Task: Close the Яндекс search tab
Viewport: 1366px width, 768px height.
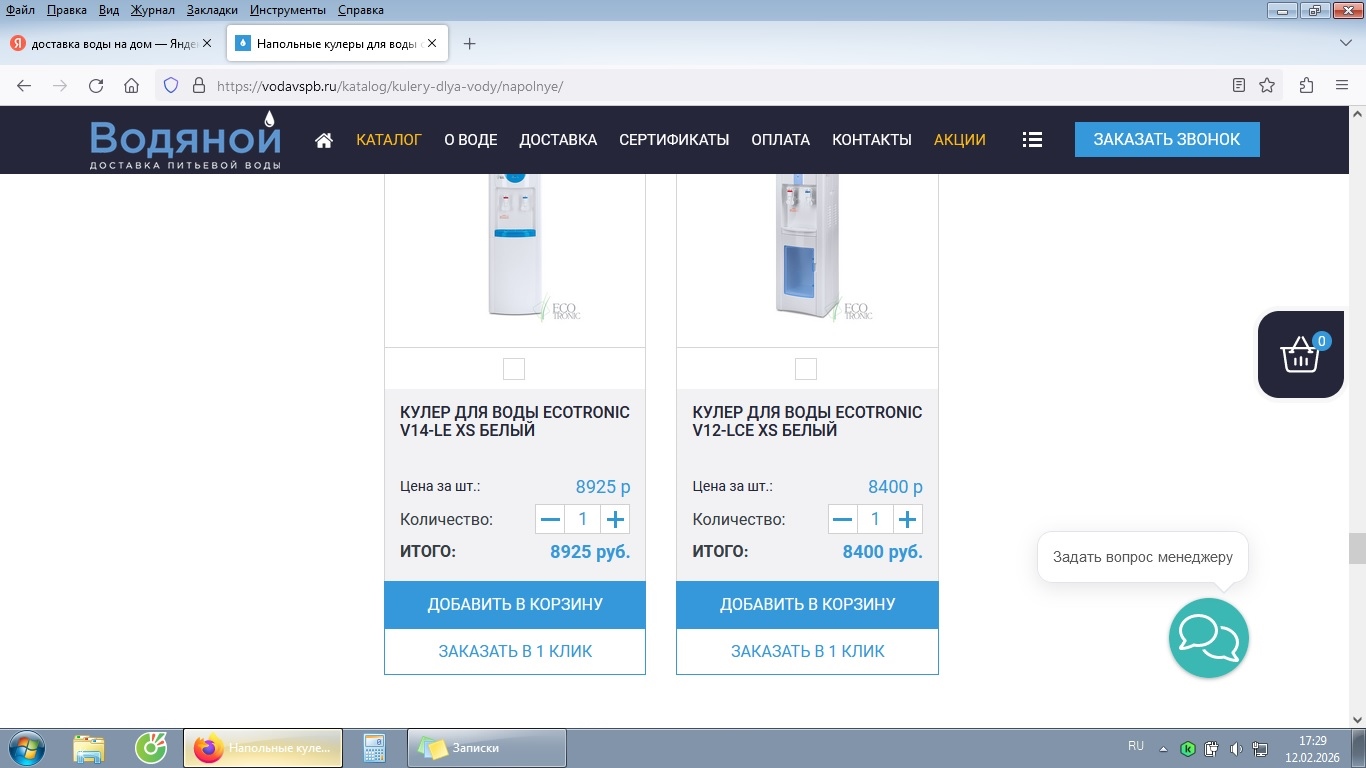Action: 207,44
